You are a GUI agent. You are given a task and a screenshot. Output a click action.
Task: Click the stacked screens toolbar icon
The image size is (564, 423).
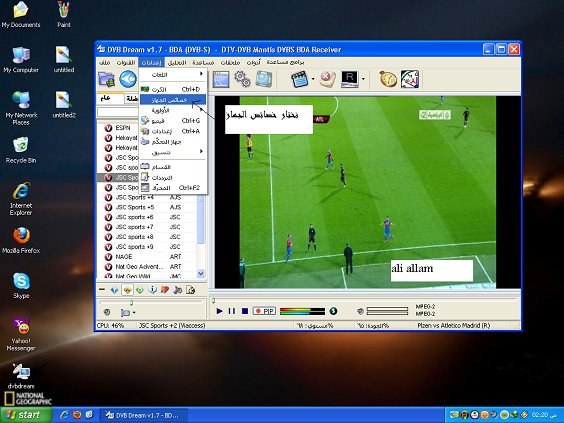tap(264, 79)
